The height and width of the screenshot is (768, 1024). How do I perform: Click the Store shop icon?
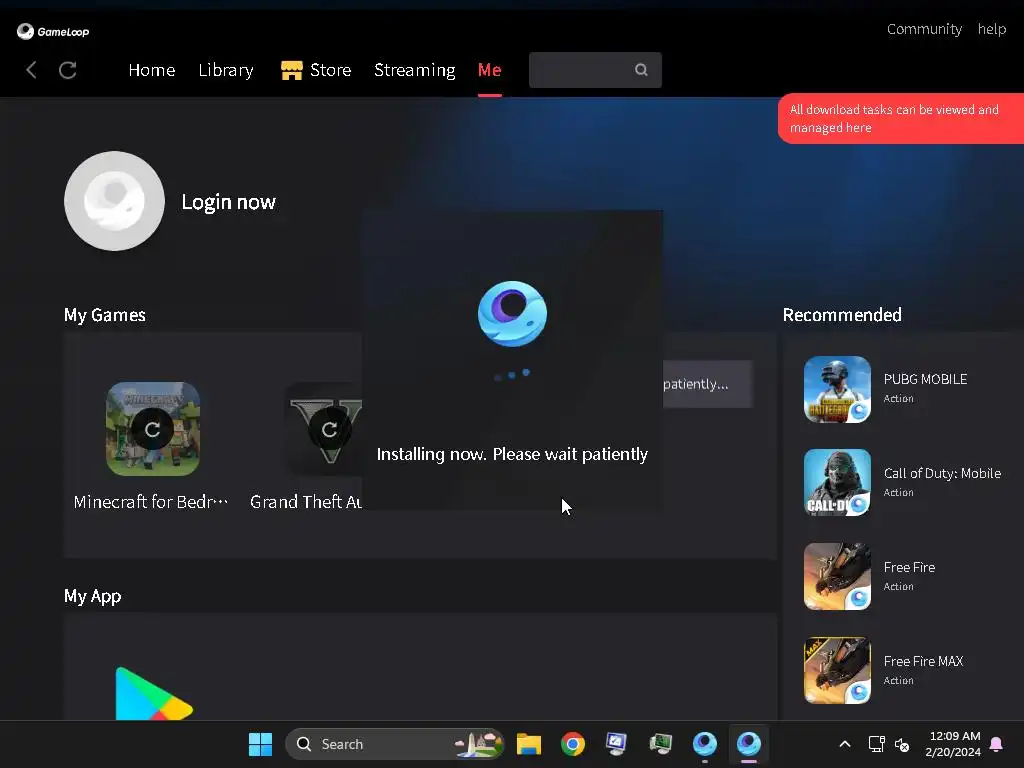click(x=291, y=70)
